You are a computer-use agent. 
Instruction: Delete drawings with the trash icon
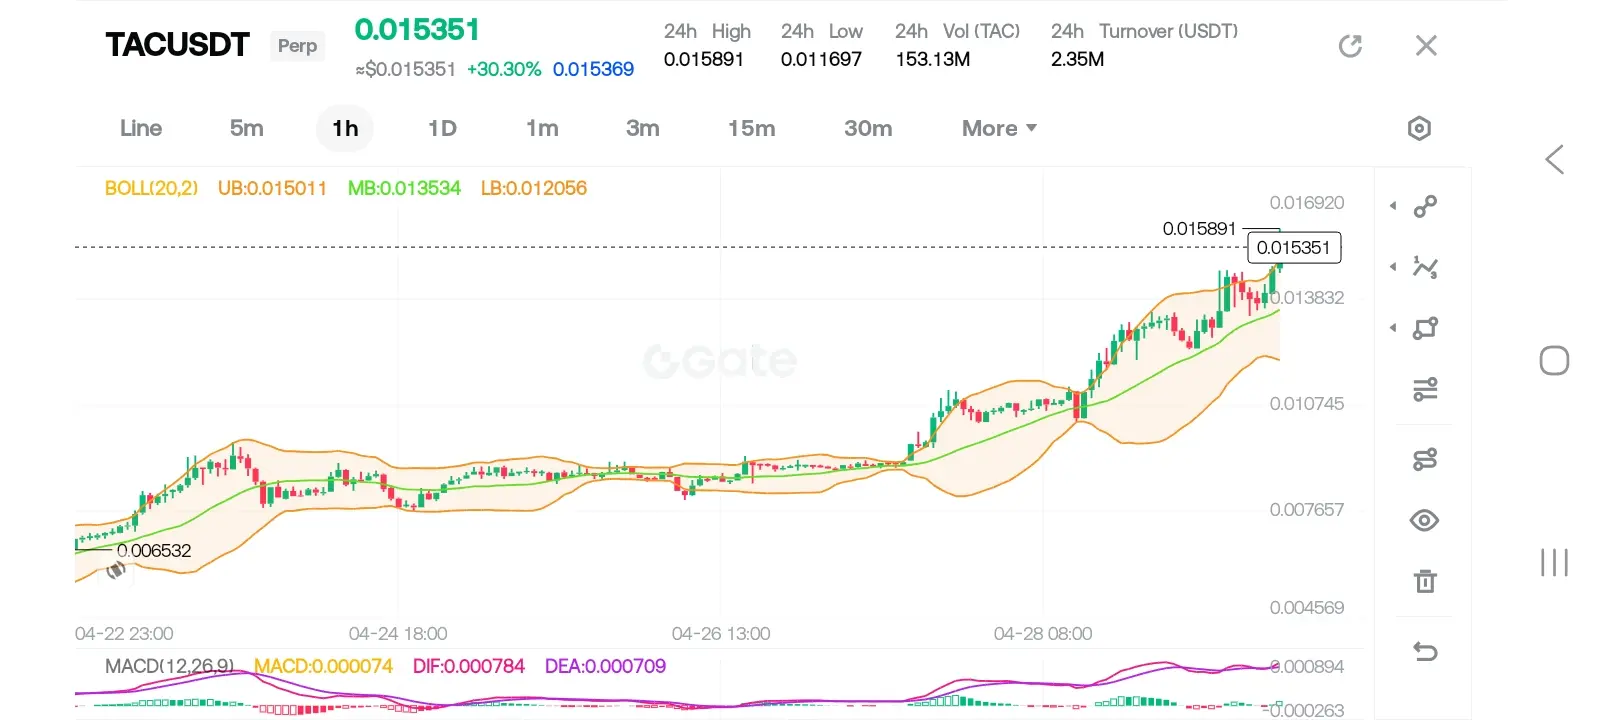[1425, 581]
